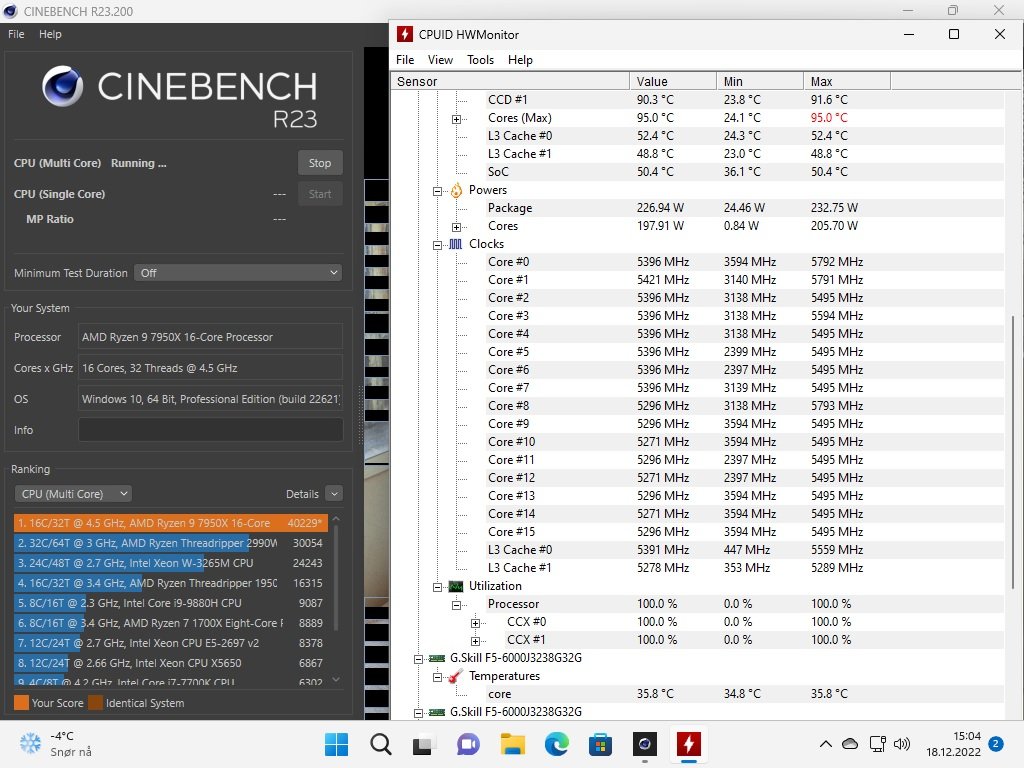The width and height of the screenshot is (1024, 768).
Task: Collapse the Powers section
Action: point(438,191)
